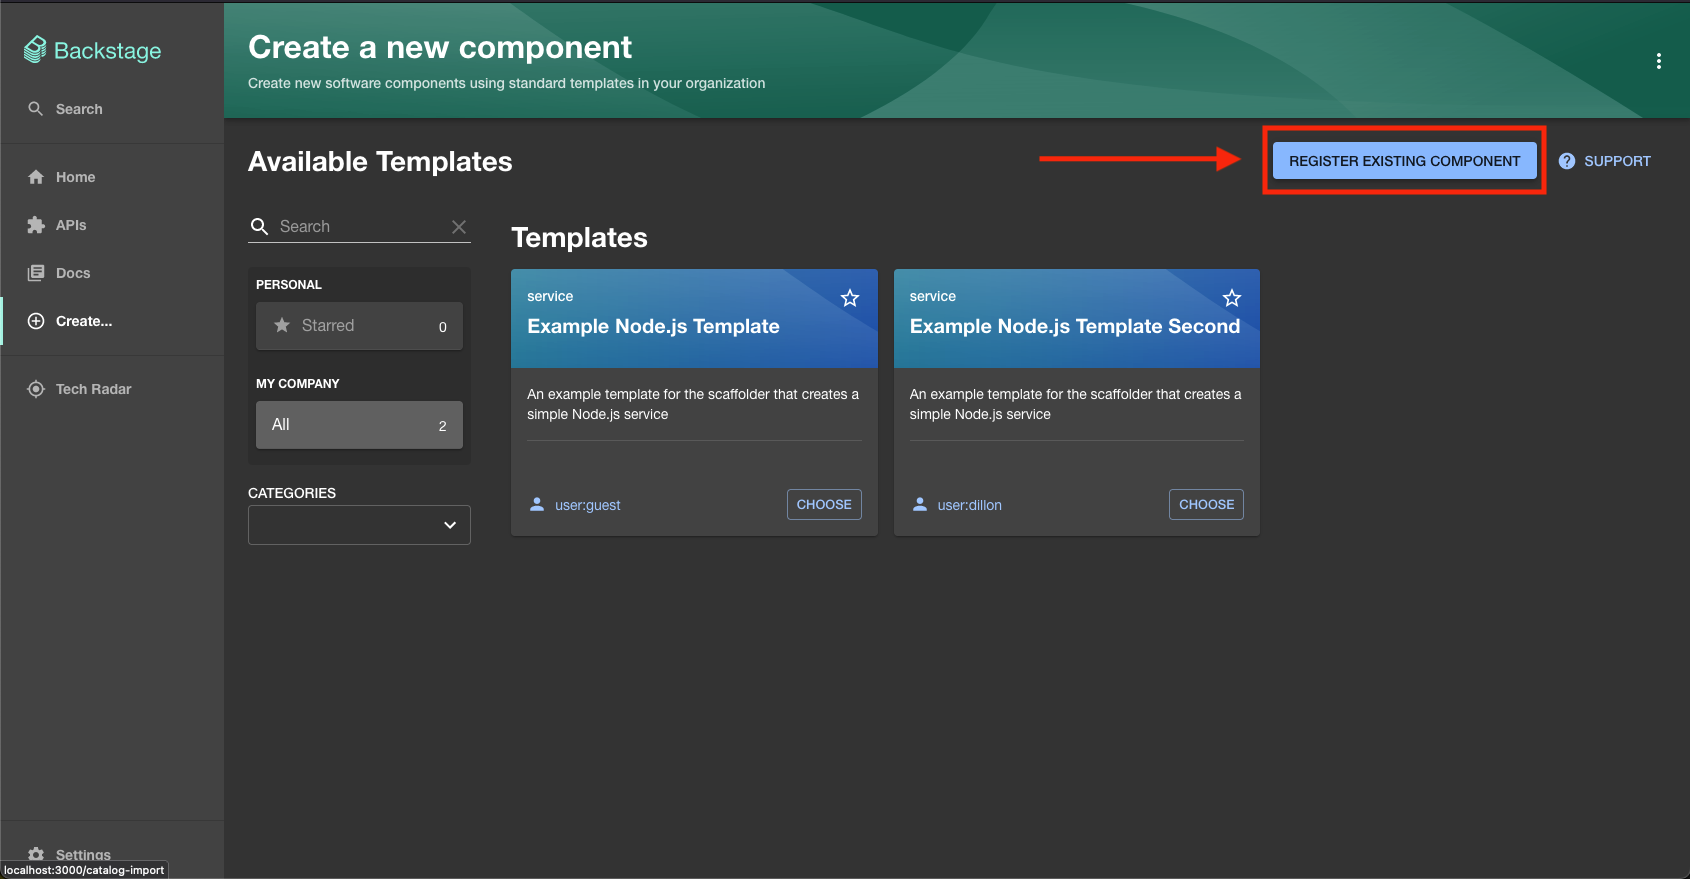The height and width of the screenshot is (879, 1690).
Task: Focus the template Search input field
Action: (360, 227)
